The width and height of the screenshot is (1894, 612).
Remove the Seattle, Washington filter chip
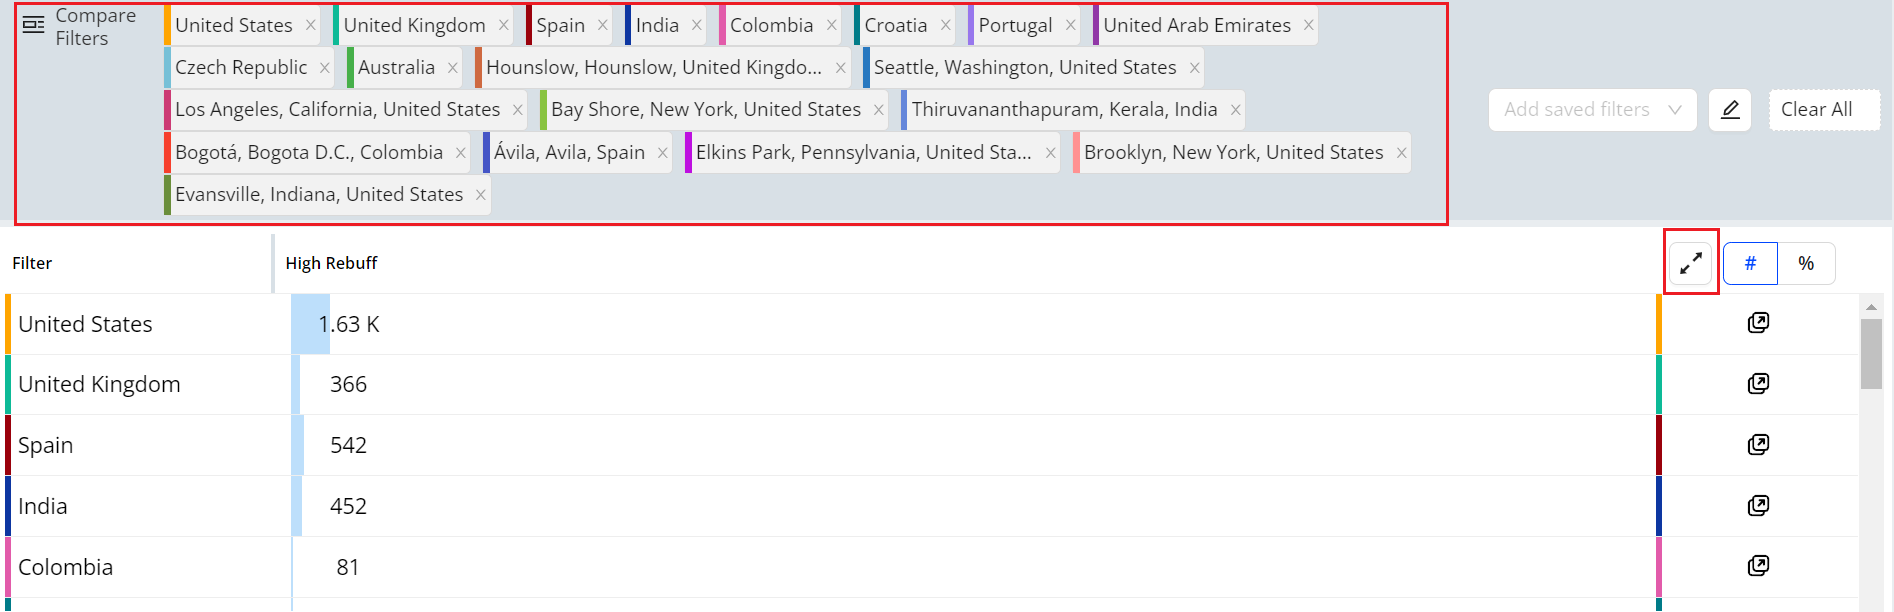click(1195, 68)
